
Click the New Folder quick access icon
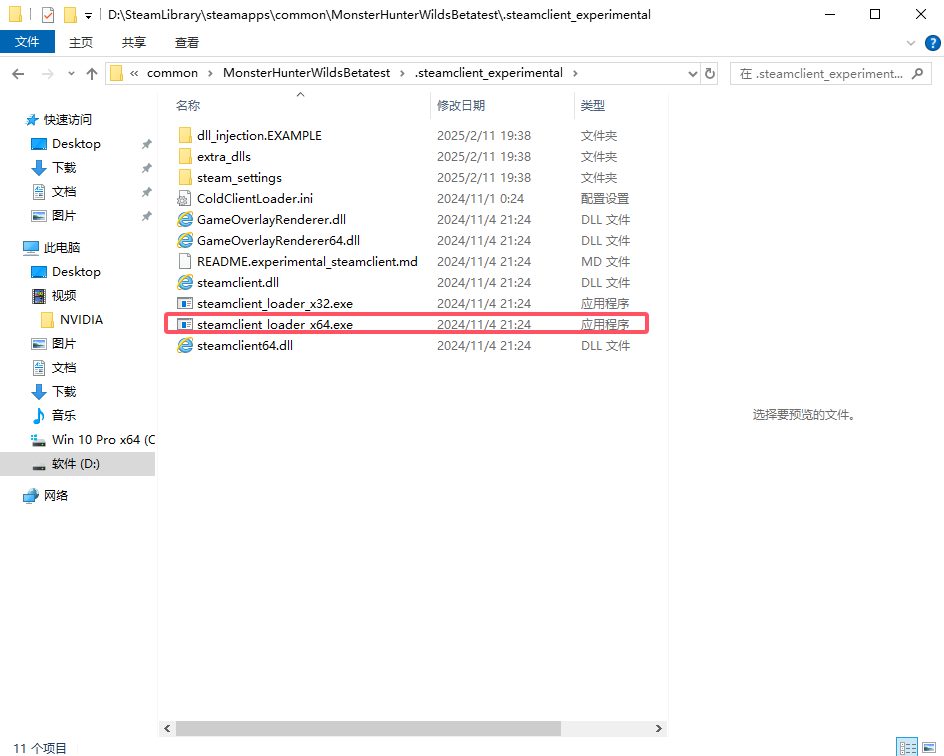point(70,14)
